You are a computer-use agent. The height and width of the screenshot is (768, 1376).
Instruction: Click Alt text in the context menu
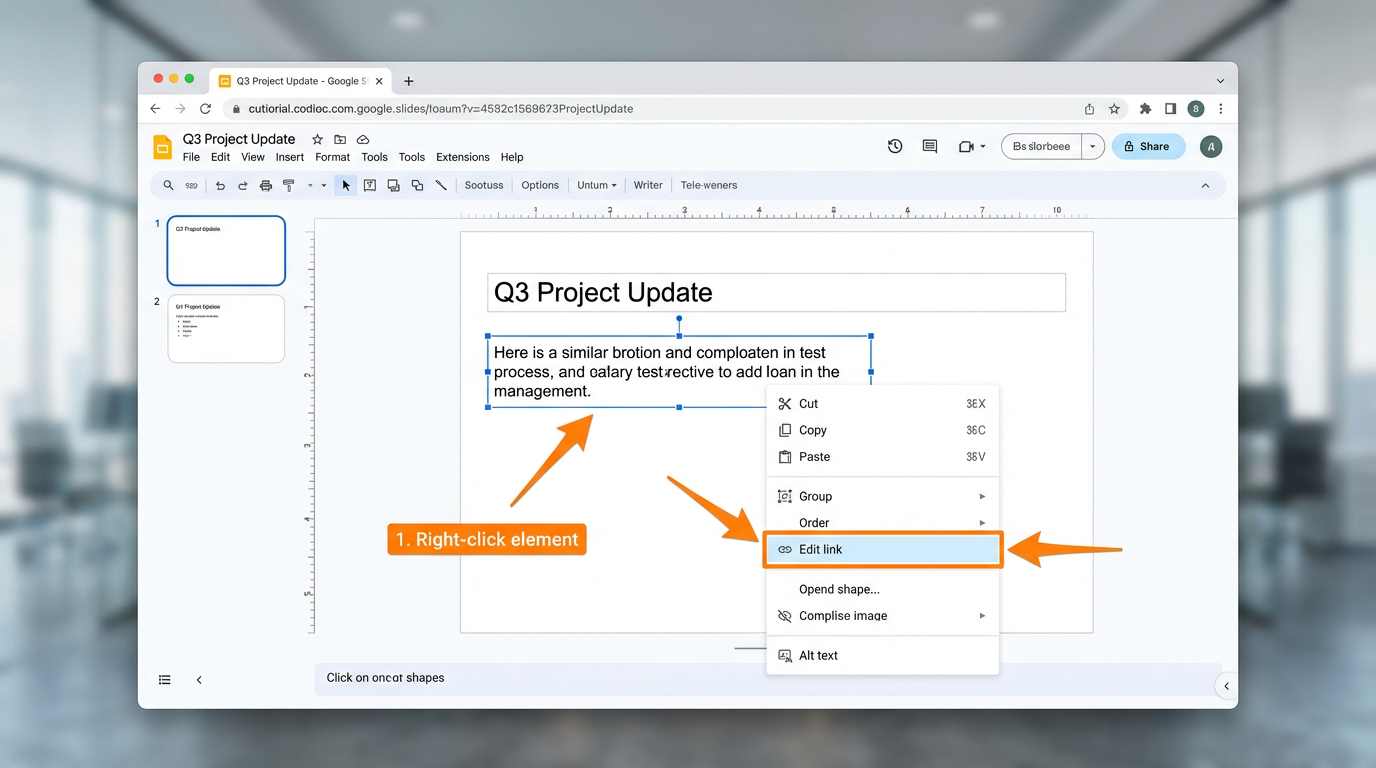pyautogui.click(x=818, y=655)
